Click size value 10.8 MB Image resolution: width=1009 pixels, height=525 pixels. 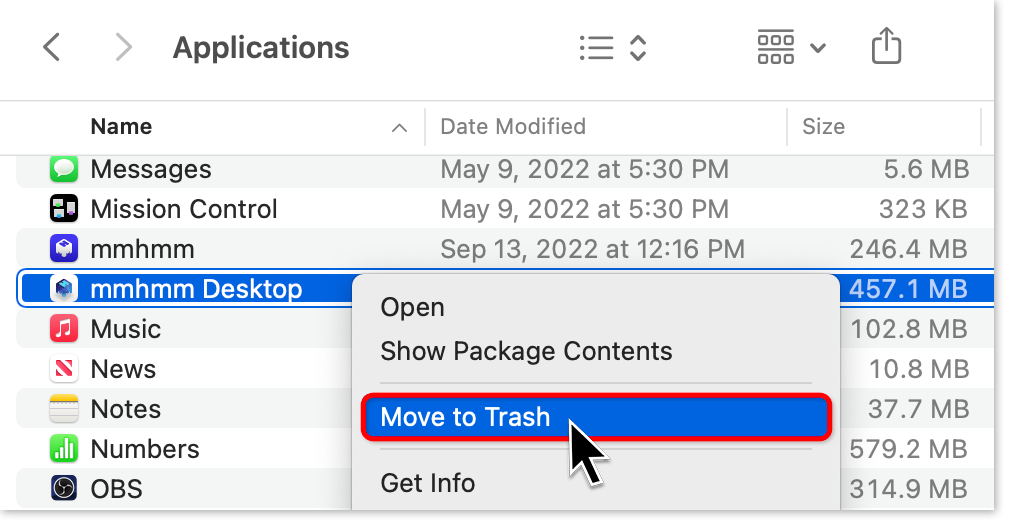pos(919,369)
